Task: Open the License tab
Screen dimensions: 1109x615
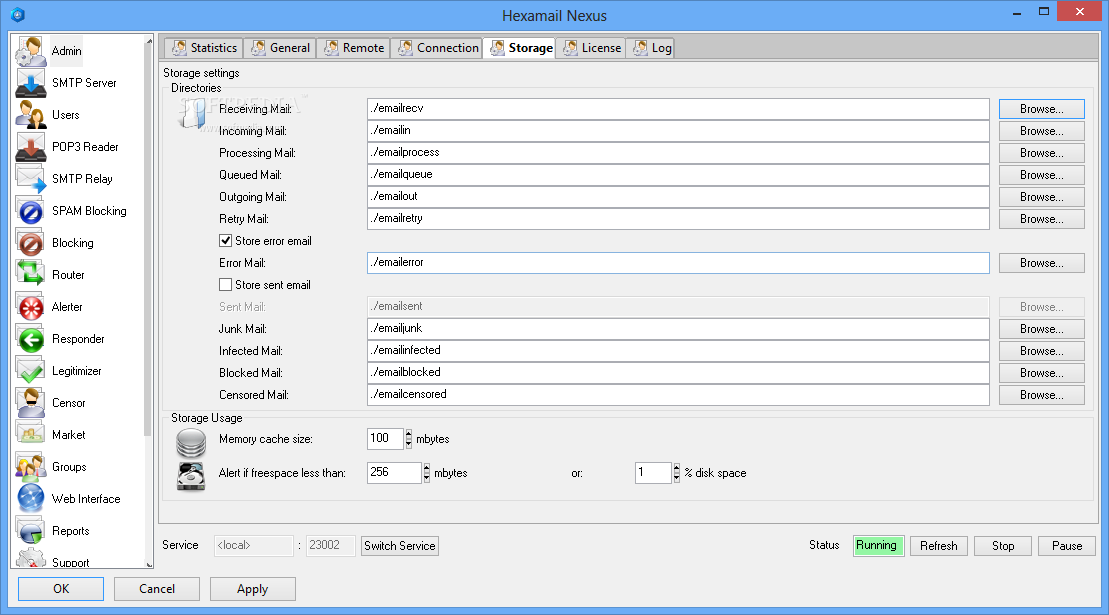Action: point(591,48)
